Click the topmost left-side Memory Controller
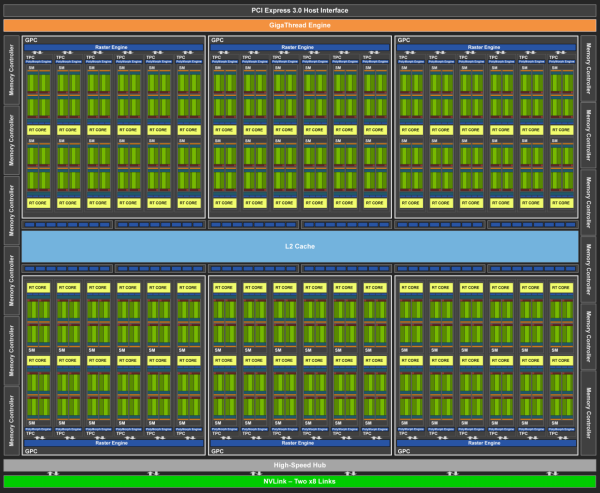The image size is (600, 493). pyautogui.click(x=11, y=70)
